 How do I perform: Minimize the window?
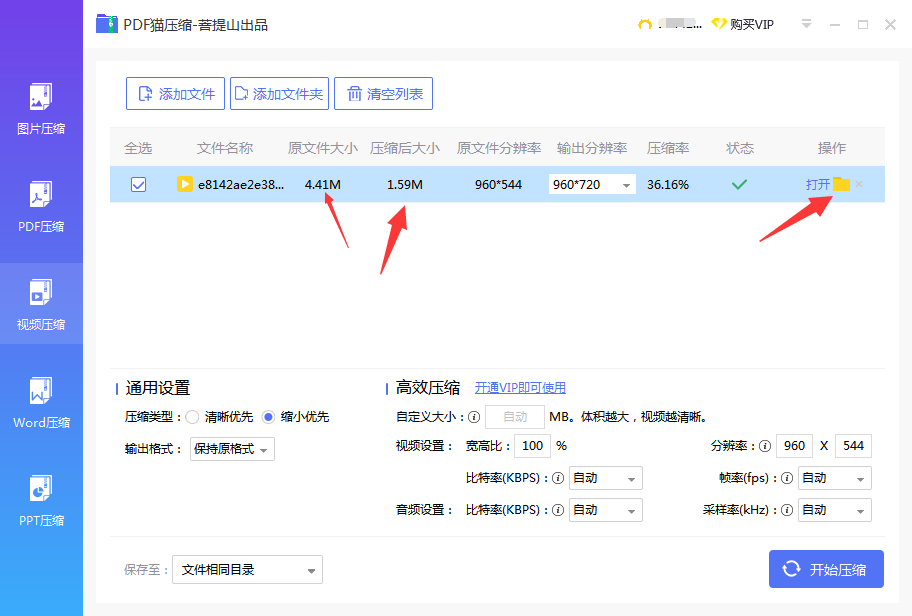pyautogui.click(x=835, y=24)
